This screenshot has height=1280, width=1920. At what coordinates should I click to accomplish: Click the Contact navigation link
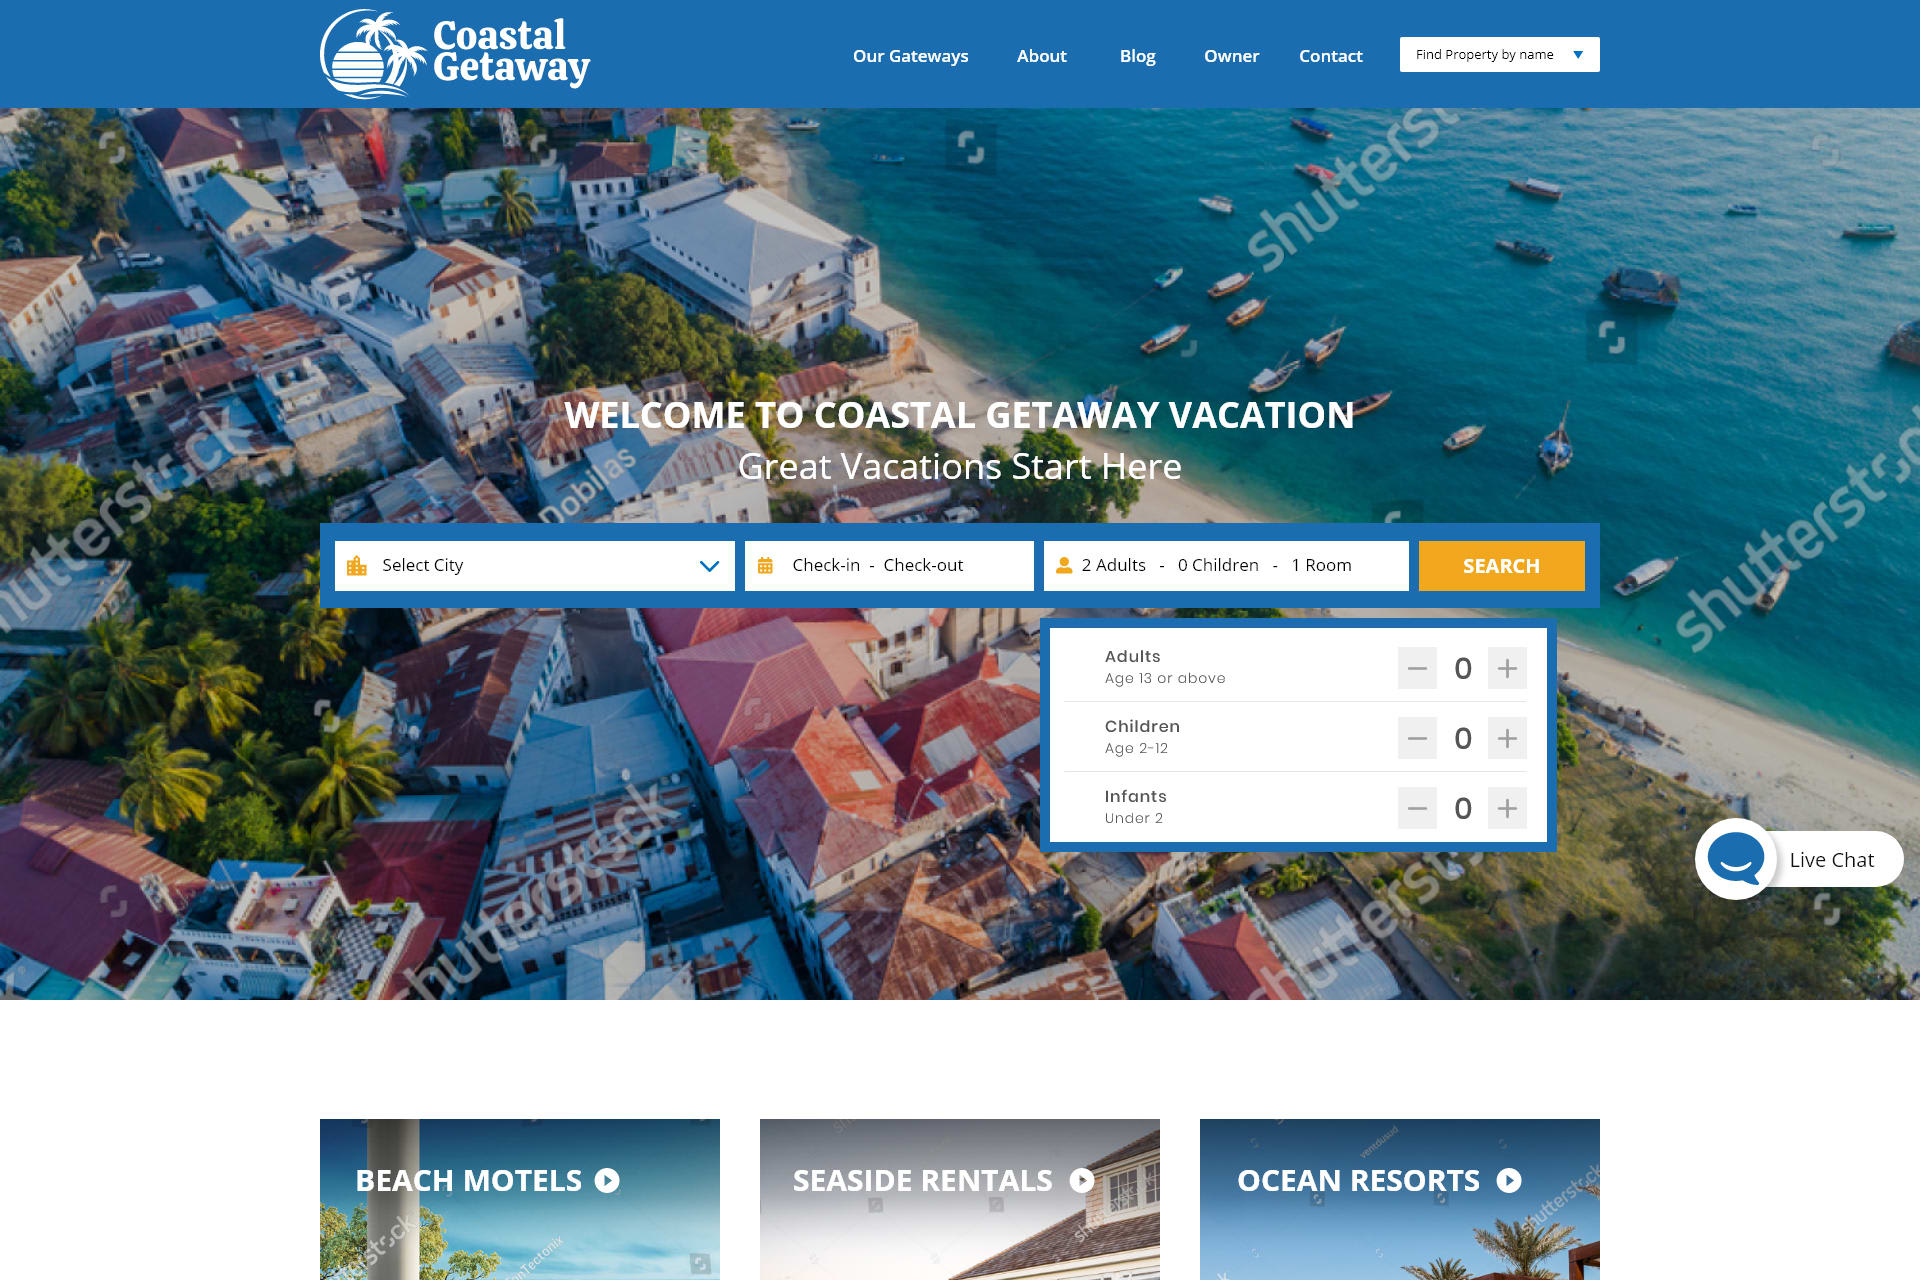[1331, 54]
